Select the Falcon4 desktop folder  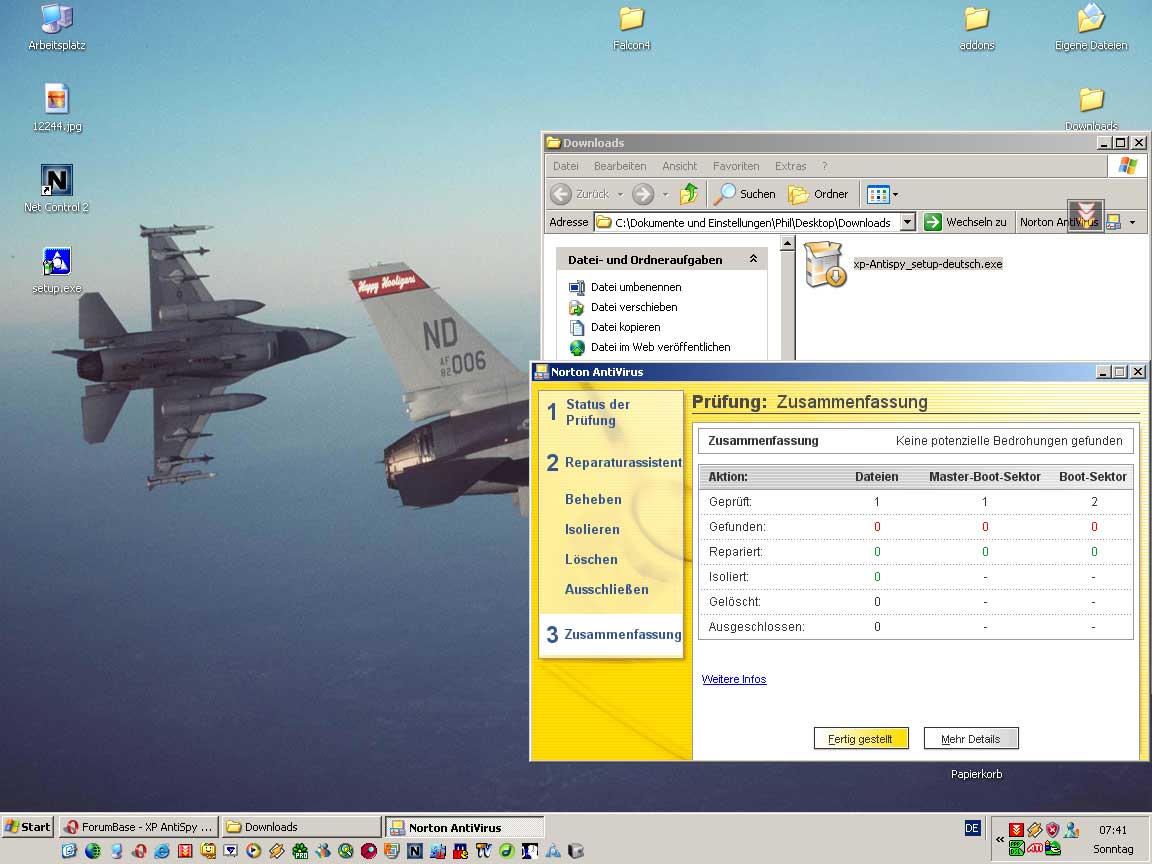[632, 28]
